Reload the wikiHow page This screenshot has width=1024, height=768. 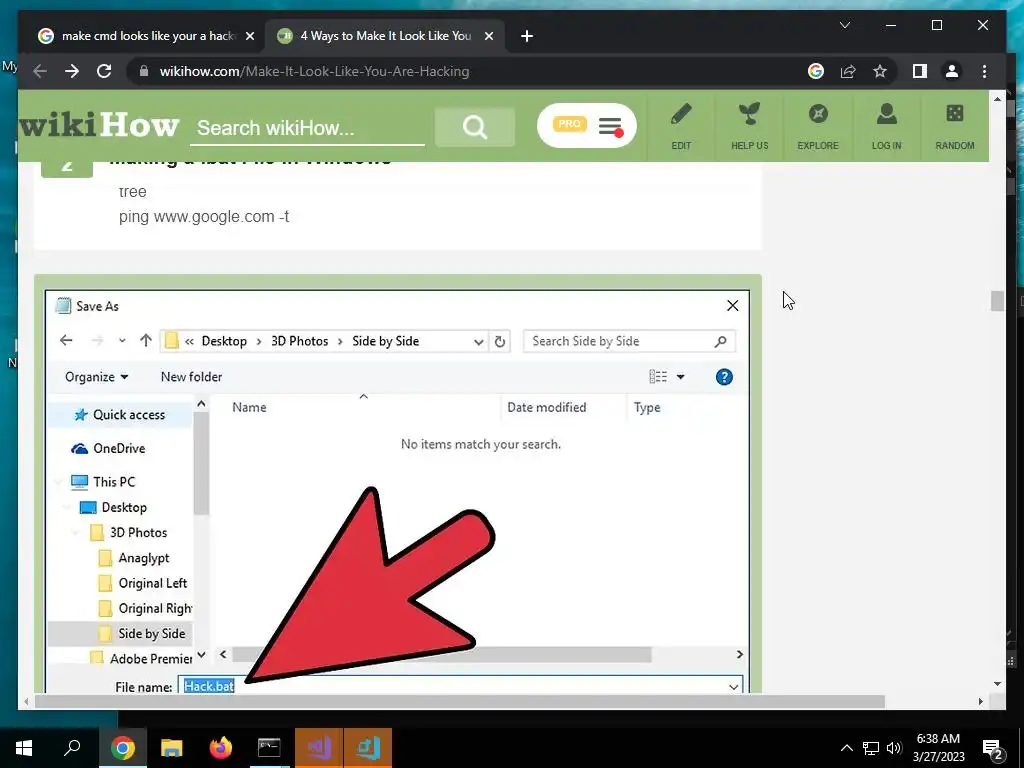point(104,71)
